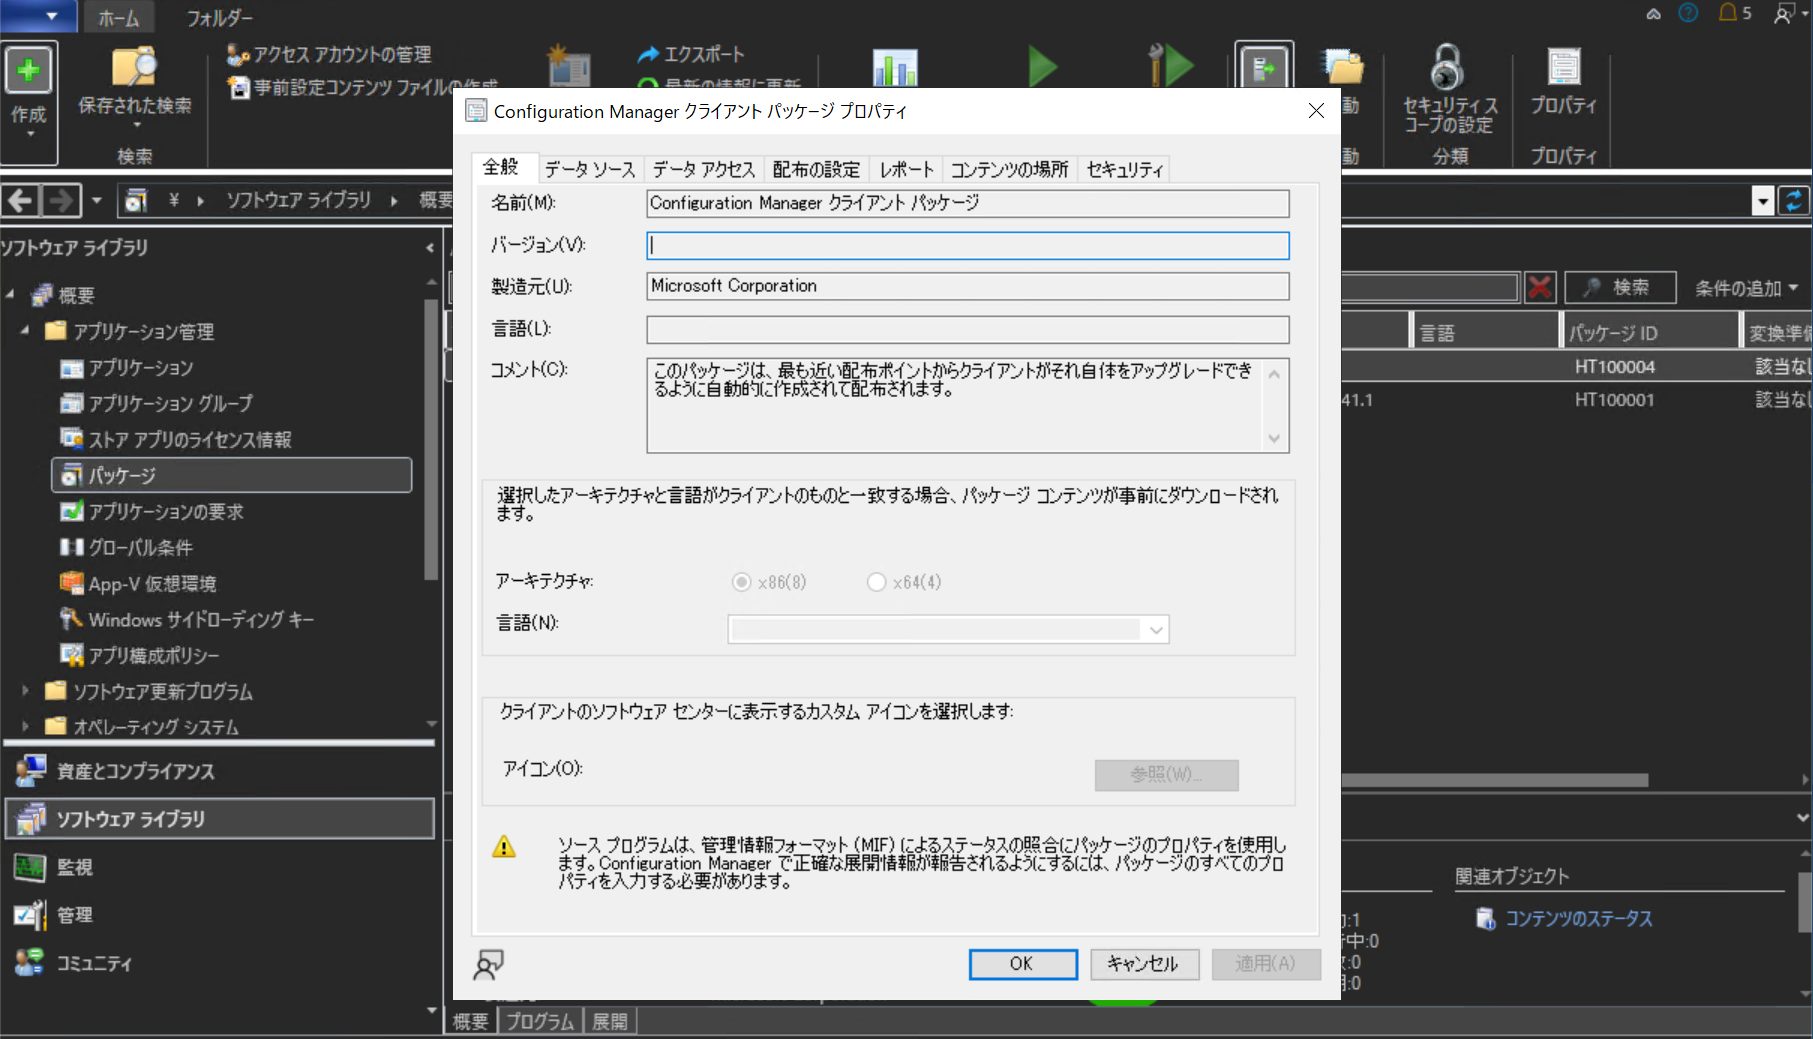Switch to the セキュリティ tab
The height and width of the screenshot is (1039, 1813).
coord(1125,170)
